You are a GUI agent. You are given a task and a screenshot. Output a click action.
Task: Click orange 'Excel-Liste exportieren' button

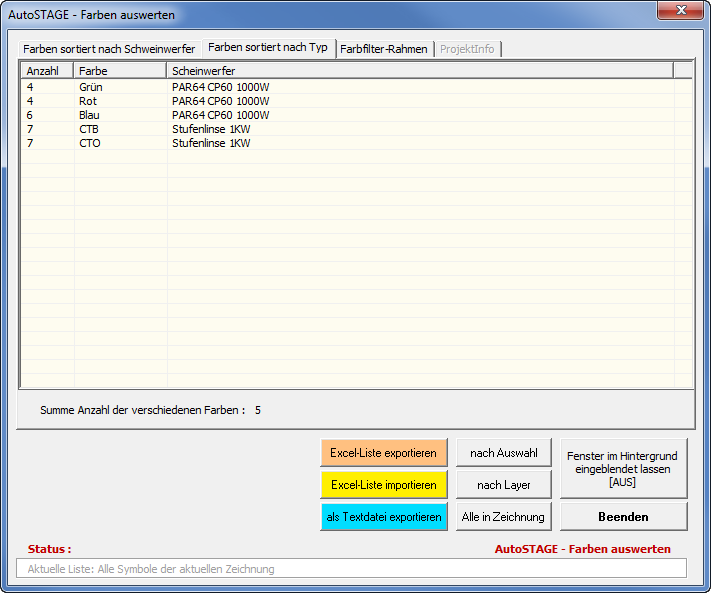384,453
